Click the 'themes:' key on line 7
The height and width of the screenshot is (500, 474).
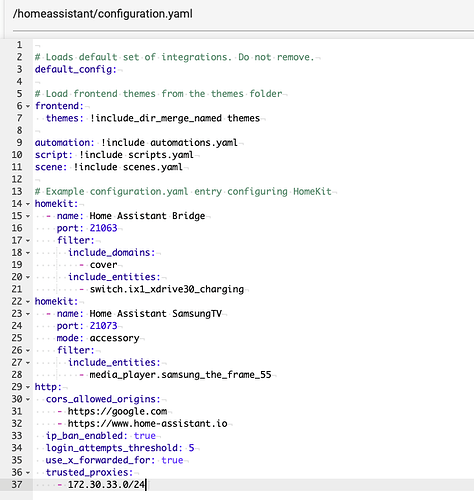click(65, 118)
